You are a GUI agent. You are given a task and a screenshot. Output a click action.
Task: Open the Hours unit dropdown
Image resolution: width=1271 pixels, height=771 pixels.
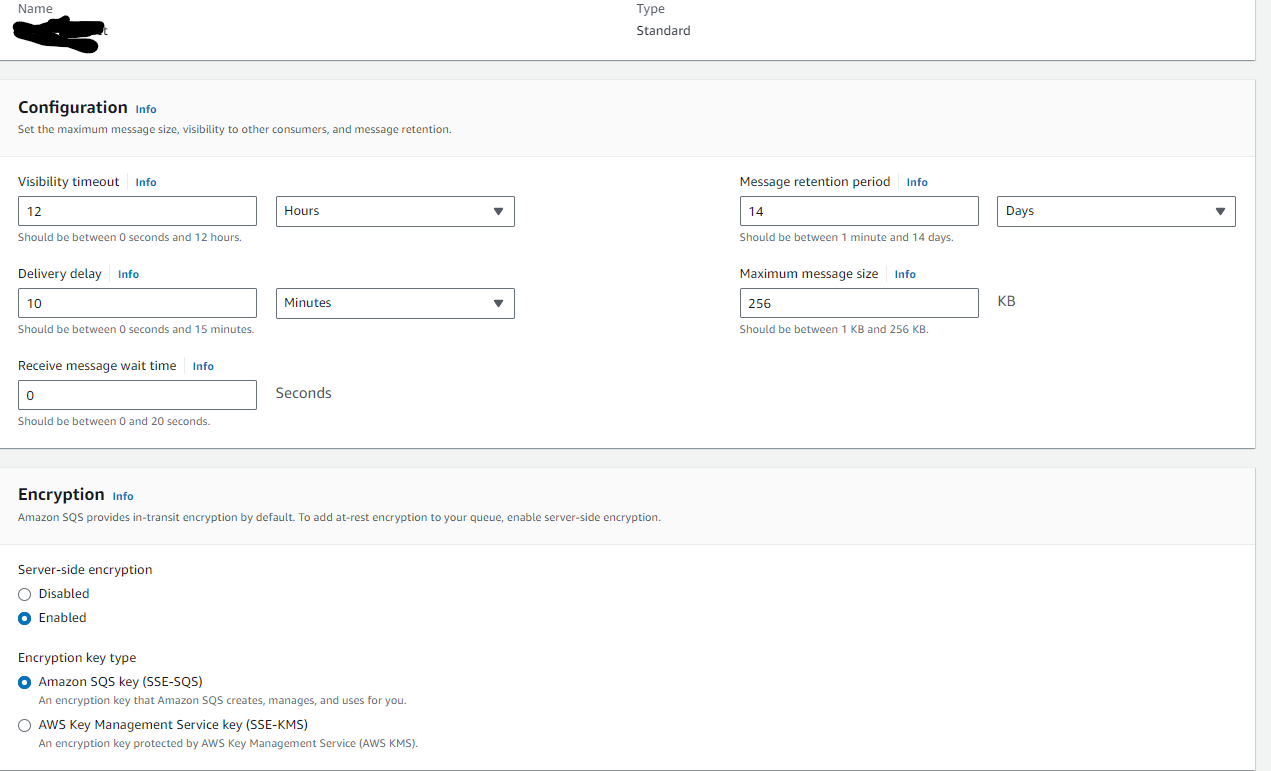click(395, 211)
